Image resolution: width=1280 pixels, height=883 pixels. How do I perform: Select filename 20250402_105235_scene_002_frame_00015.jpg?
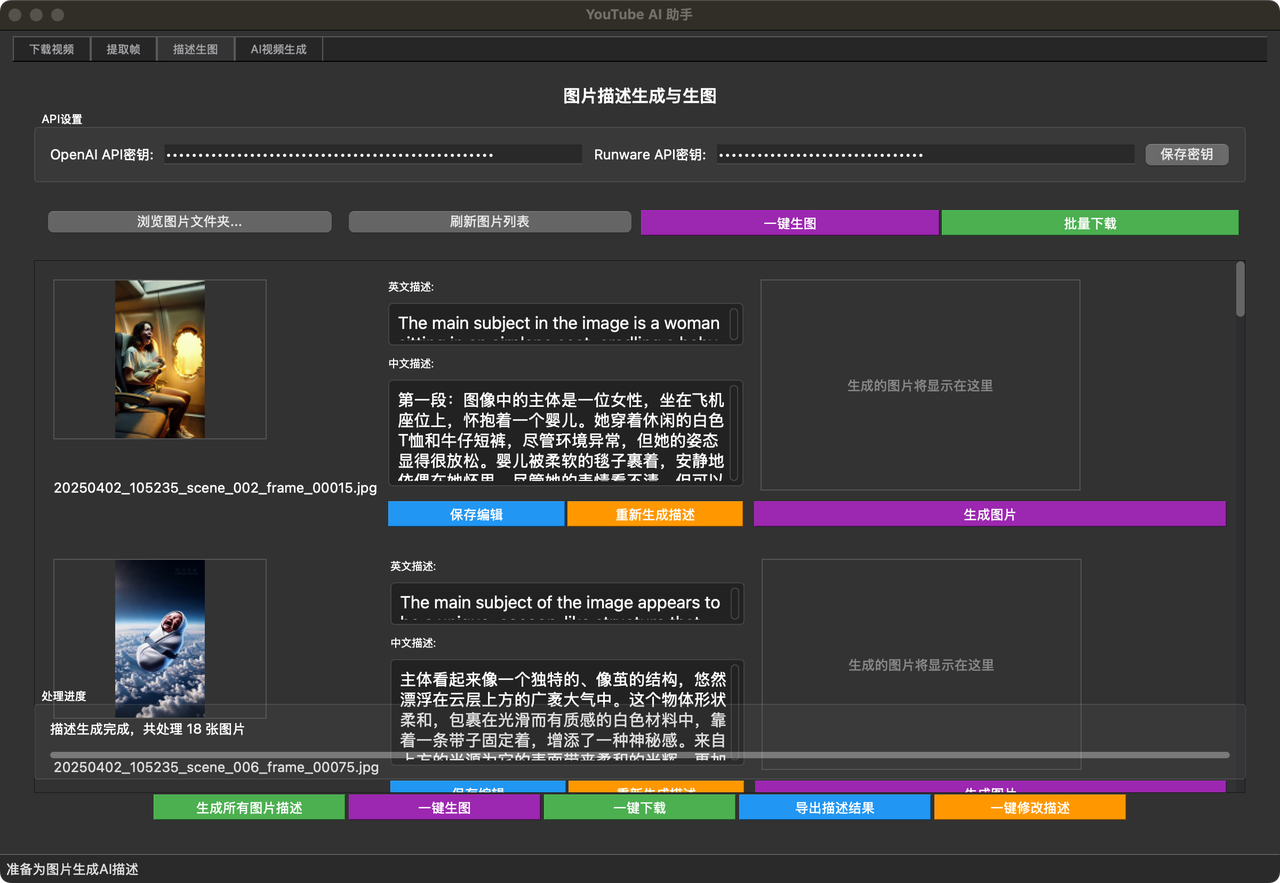[x=215, y=488]
